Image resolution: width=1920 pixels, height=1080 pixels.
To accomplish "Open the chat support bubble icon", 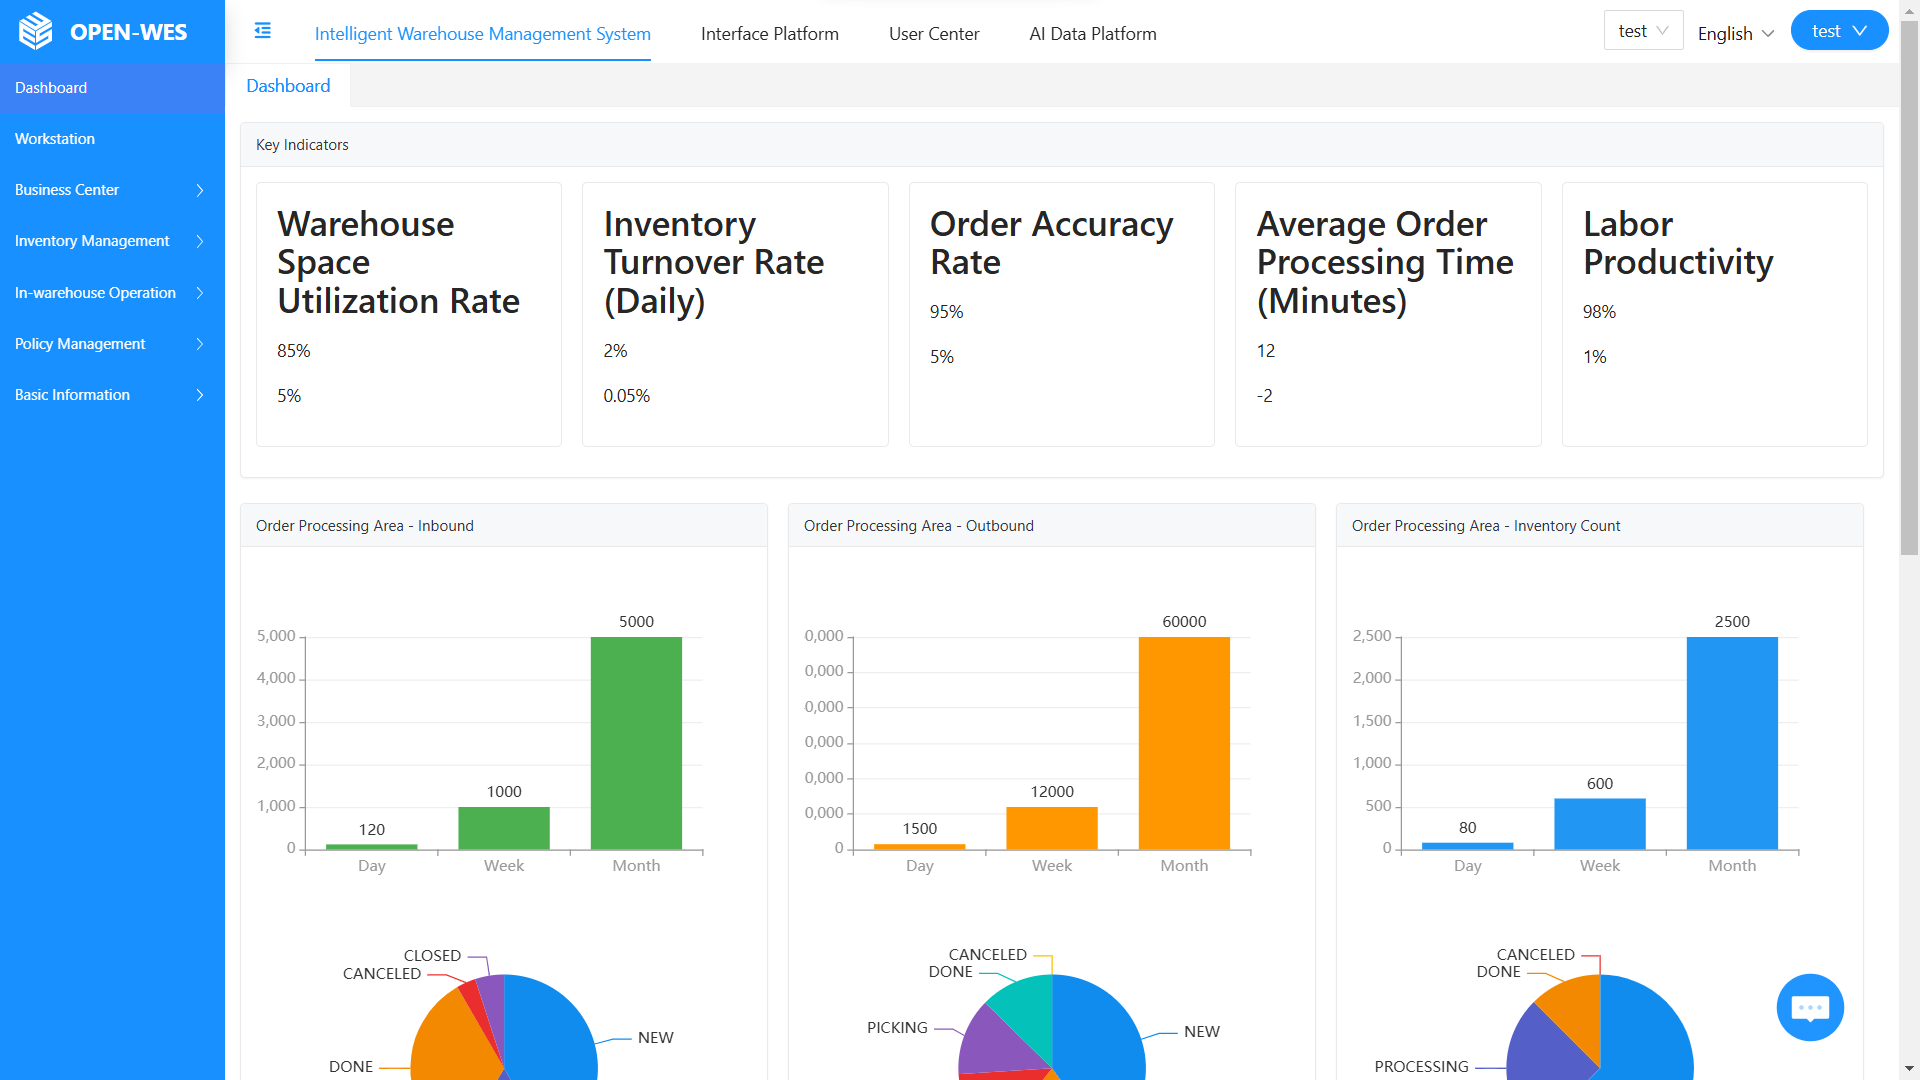I will click(x=1810, y=1007).
